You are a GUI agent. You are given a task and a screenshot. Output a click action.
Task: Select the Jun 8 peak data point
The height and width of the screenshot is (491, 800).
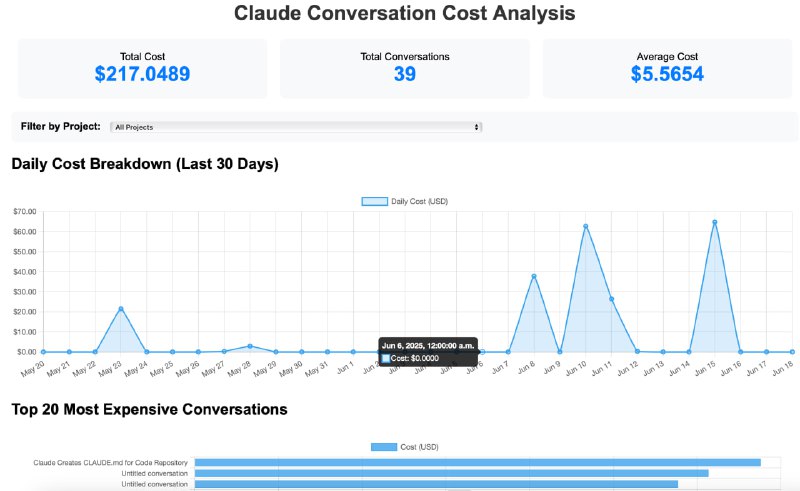click(x=534, y=276)
